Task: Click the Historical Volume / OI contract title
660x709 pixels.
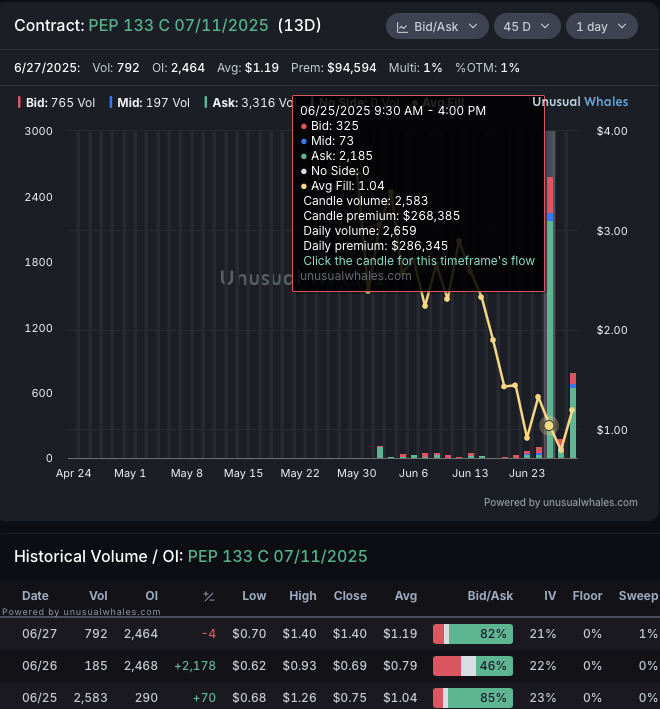Action: 277,556
